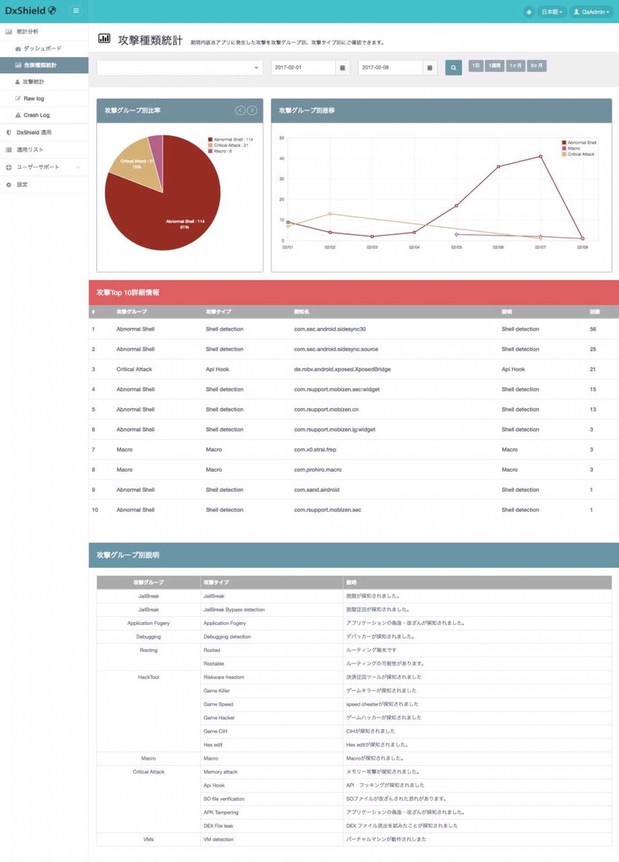Toggle Critical Attack in pie chart legend
Viewport: 619px width, 862px height.
(x=230, y=145)
